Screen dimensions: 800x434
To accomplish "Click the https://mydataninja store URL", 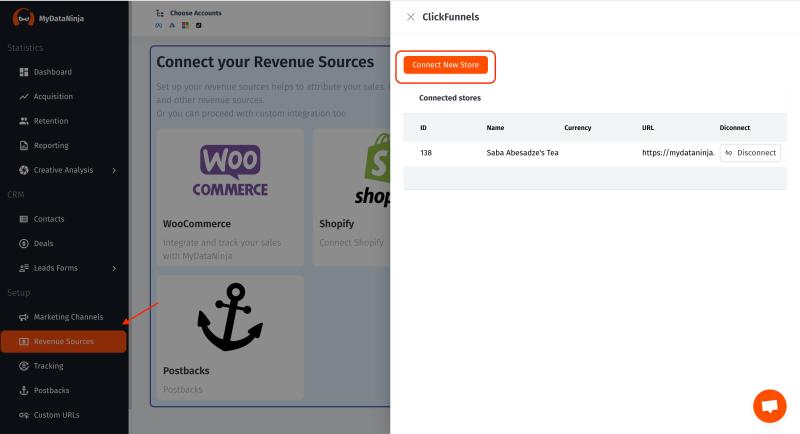I will [x=678, y=152].
